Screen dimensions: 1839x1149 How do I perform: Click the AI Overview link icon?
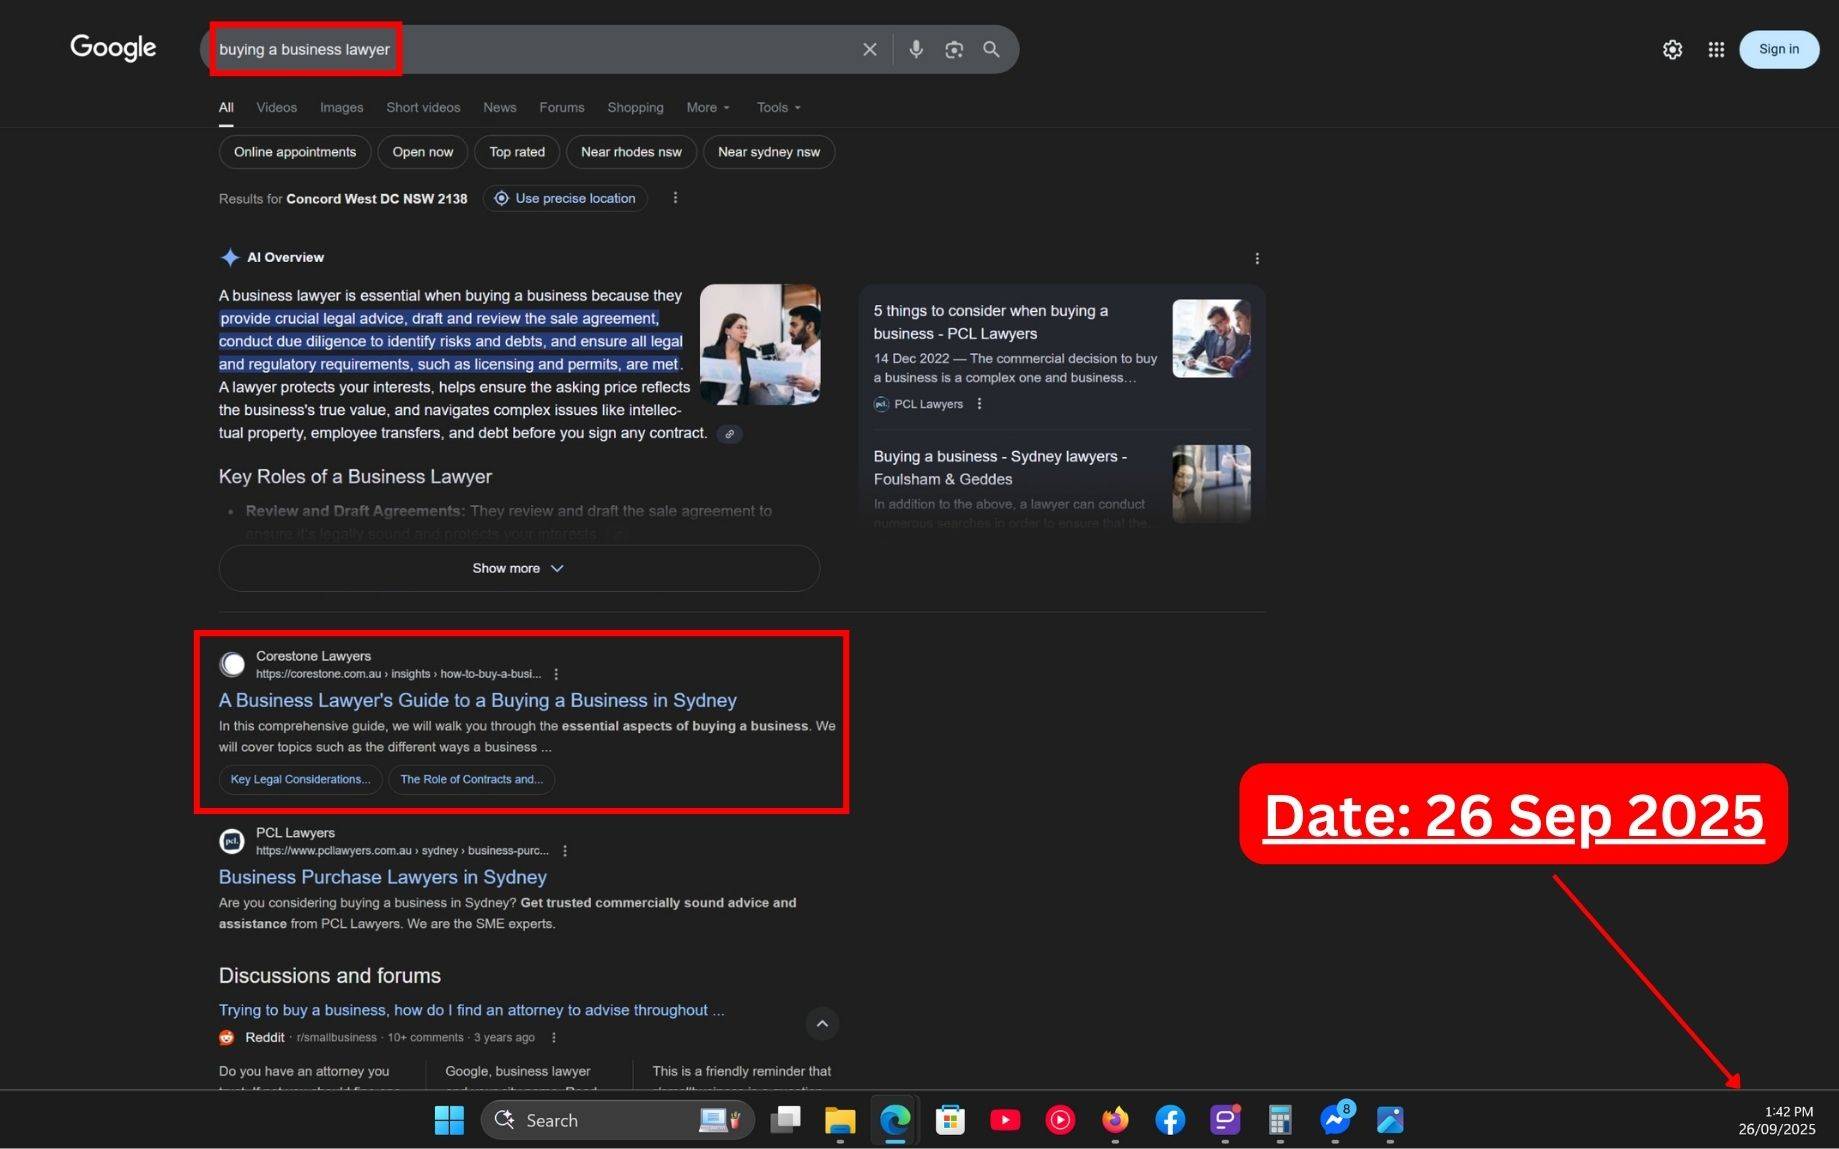tap(730, 434)
